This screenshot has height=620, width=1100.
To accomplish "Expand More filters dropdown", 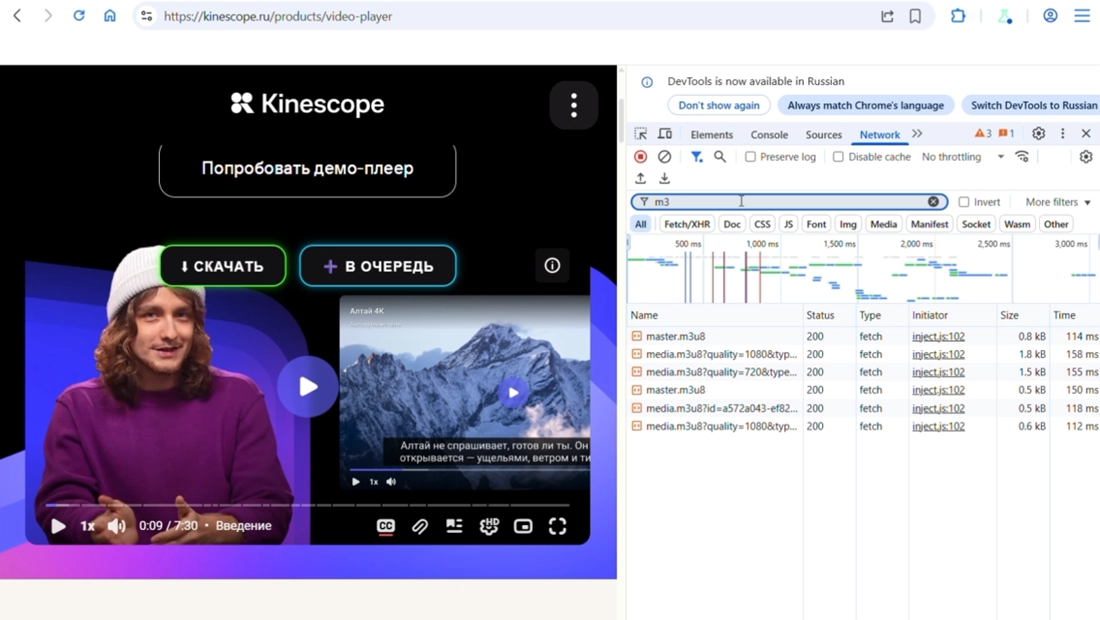I will point(1058,202).
